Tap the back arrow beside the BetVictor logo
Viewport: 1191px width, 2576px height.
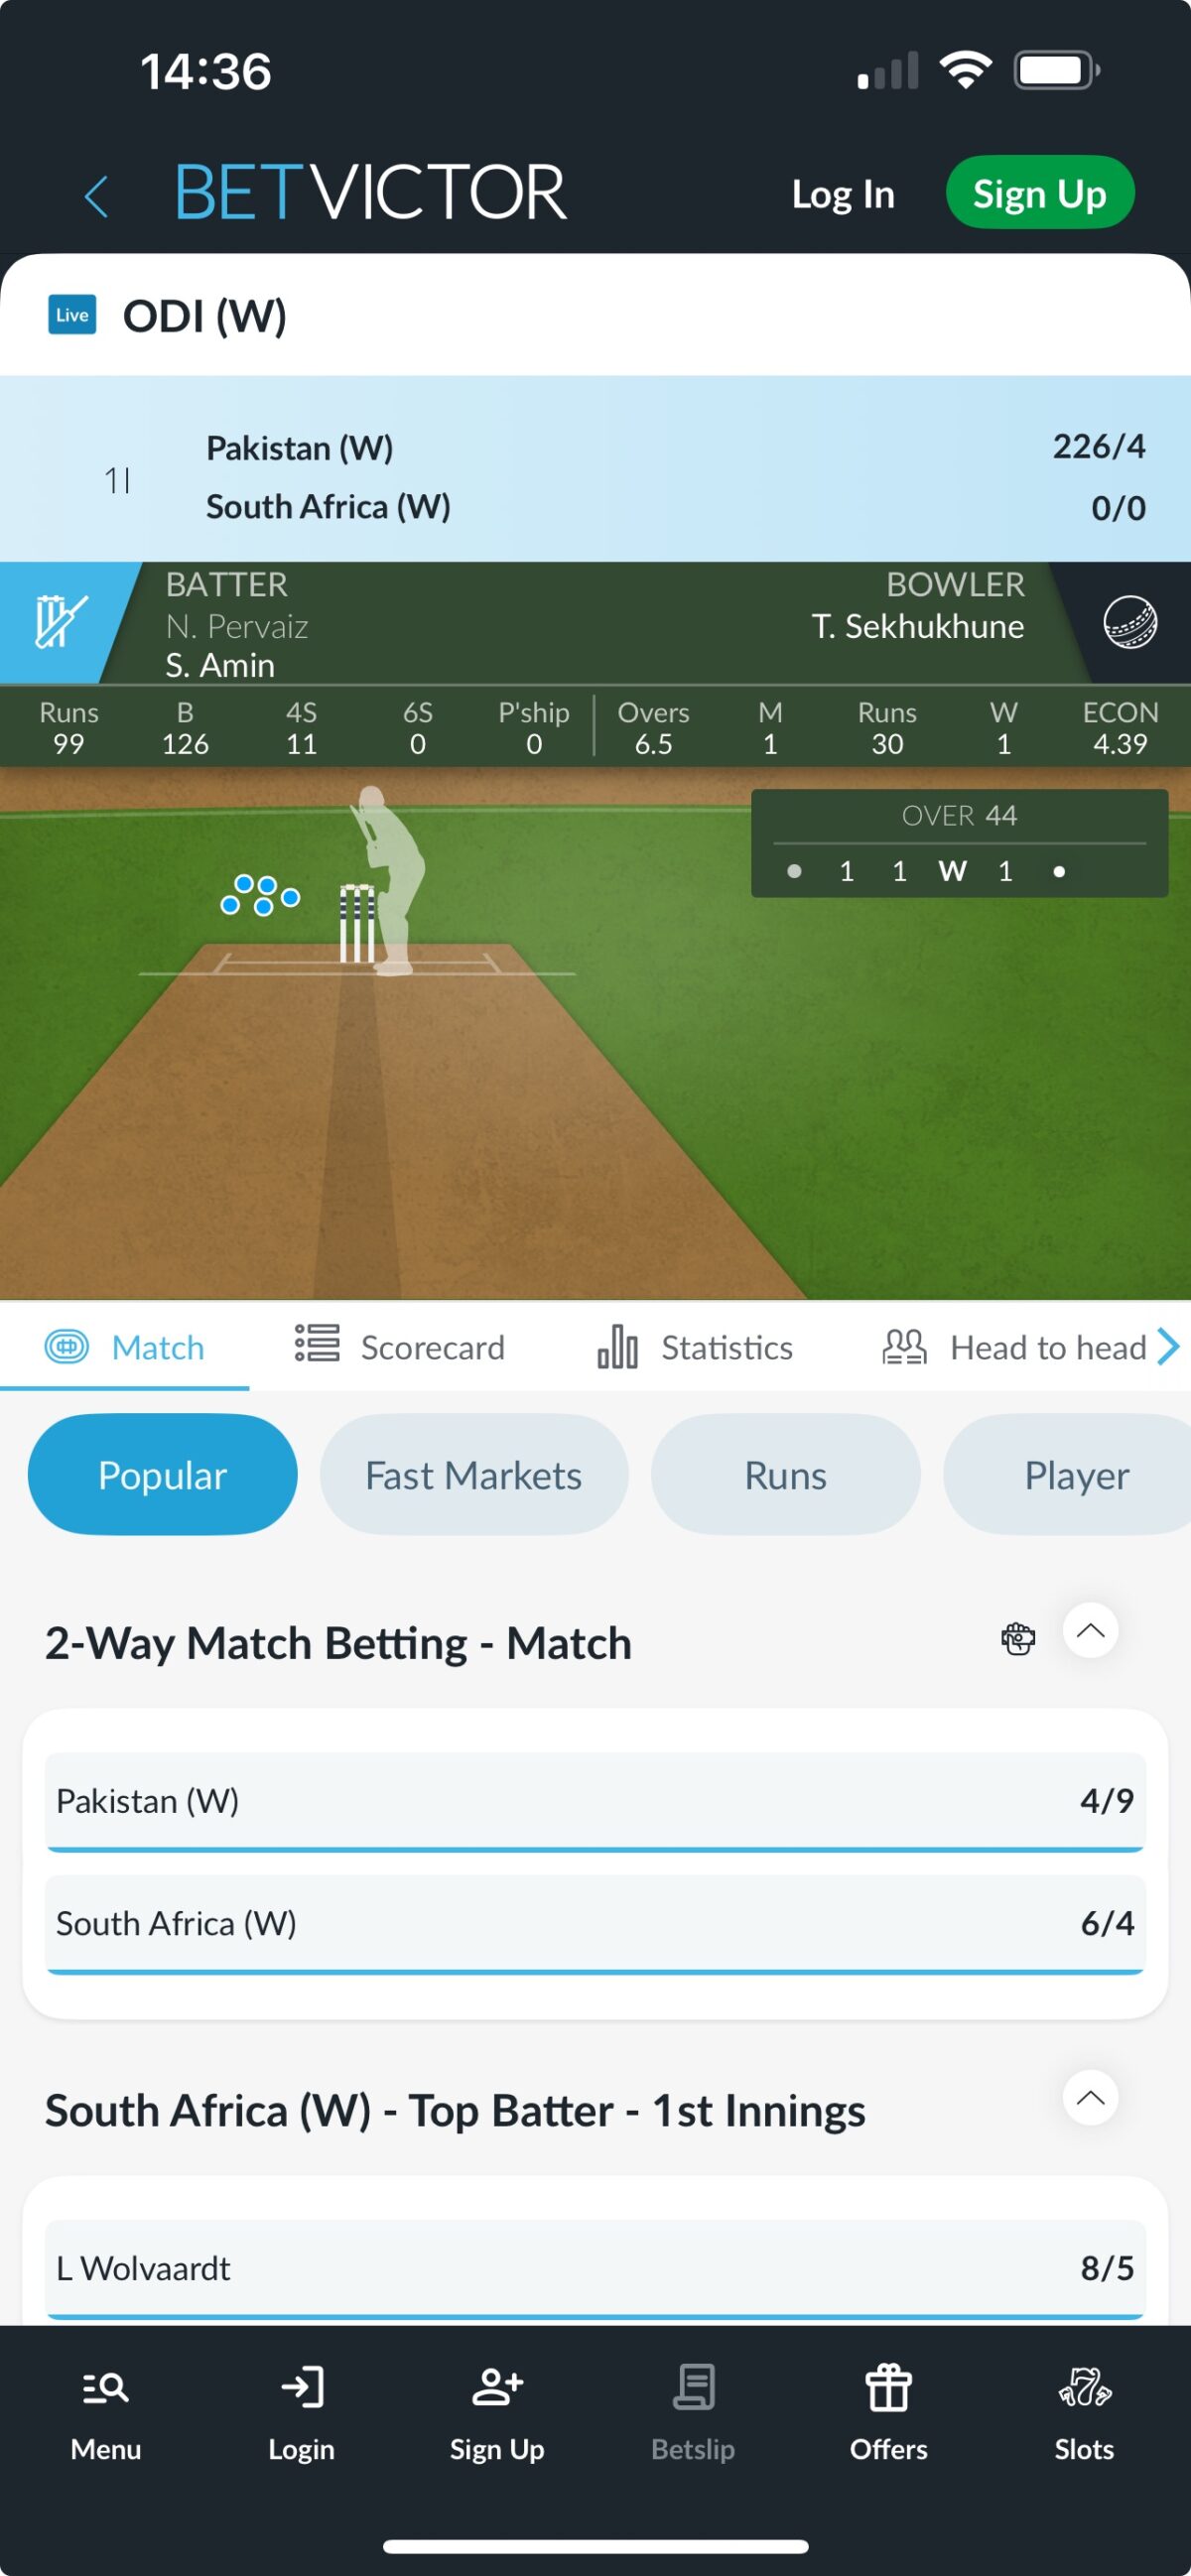[96, 195]
